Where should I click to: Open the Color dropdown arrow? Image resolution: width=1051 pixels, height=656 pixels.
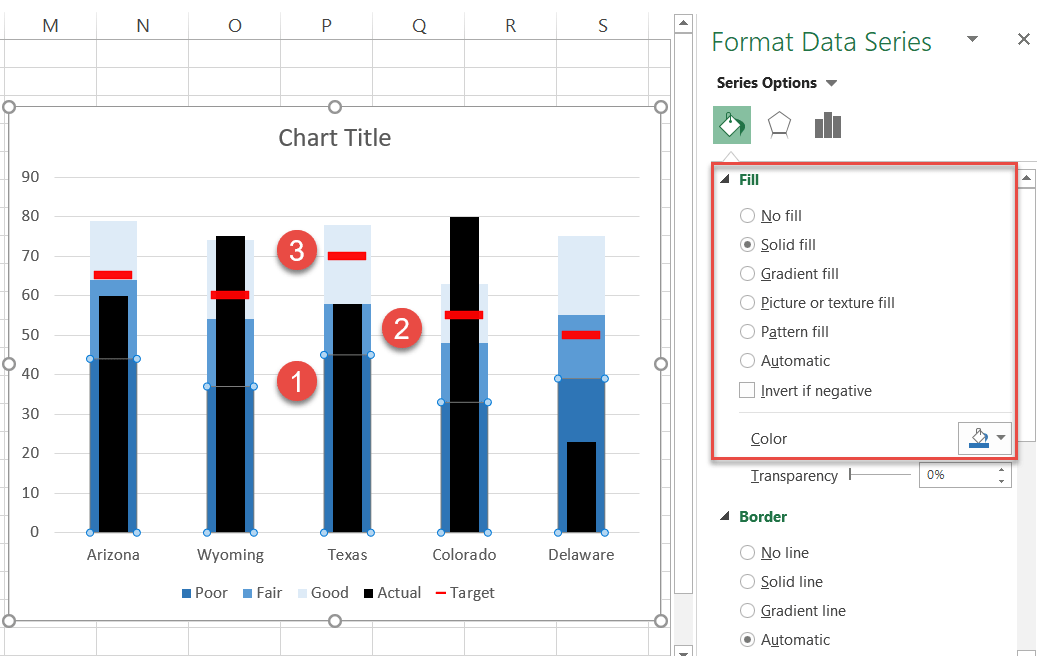1001,438
